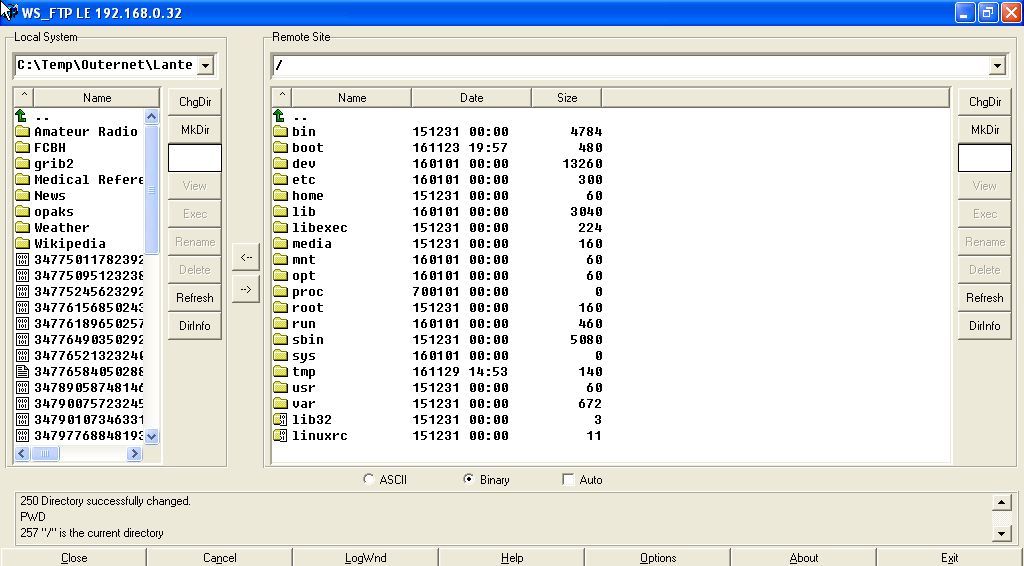Click the left arrow download transfer button

246,257
